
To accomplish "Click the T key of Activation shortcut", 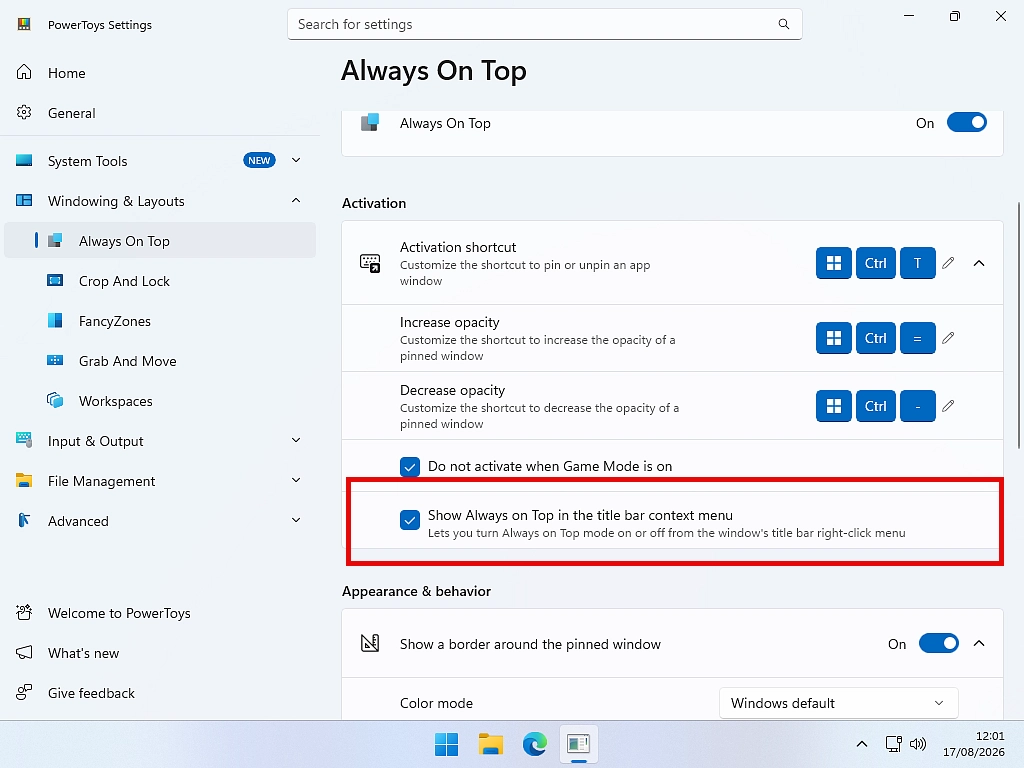I will coord(918,263).
